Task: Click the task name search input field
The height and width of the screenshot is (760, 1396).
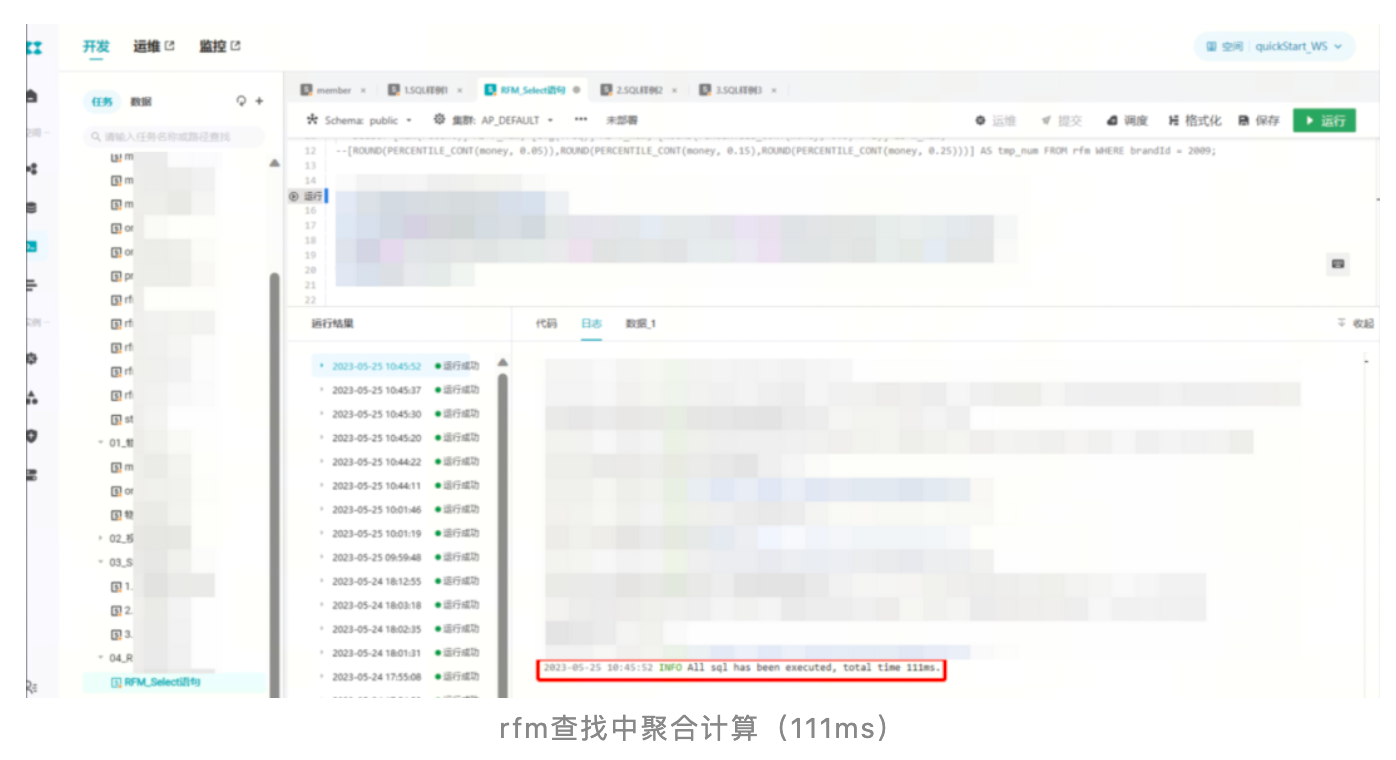Action: 175,136
